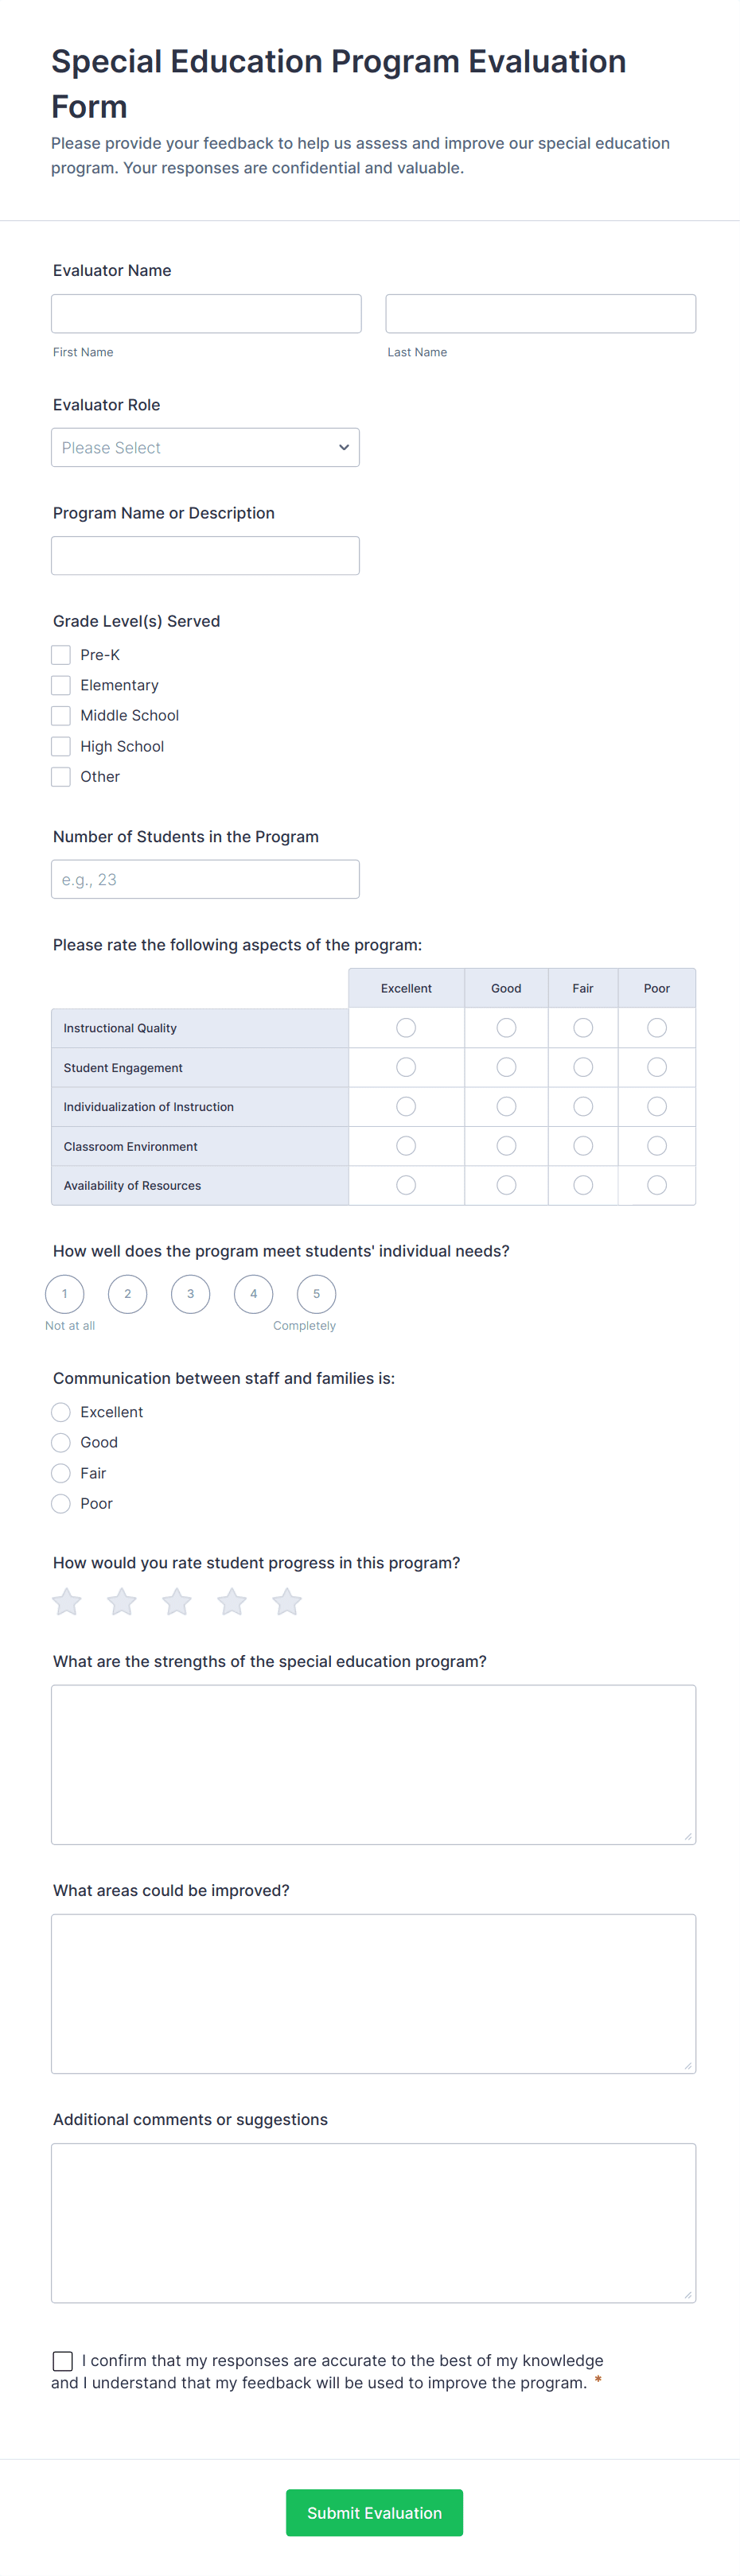740x2576 pixels.
Task: Select Good for staff-family communication
Action: click(61, 1442)
